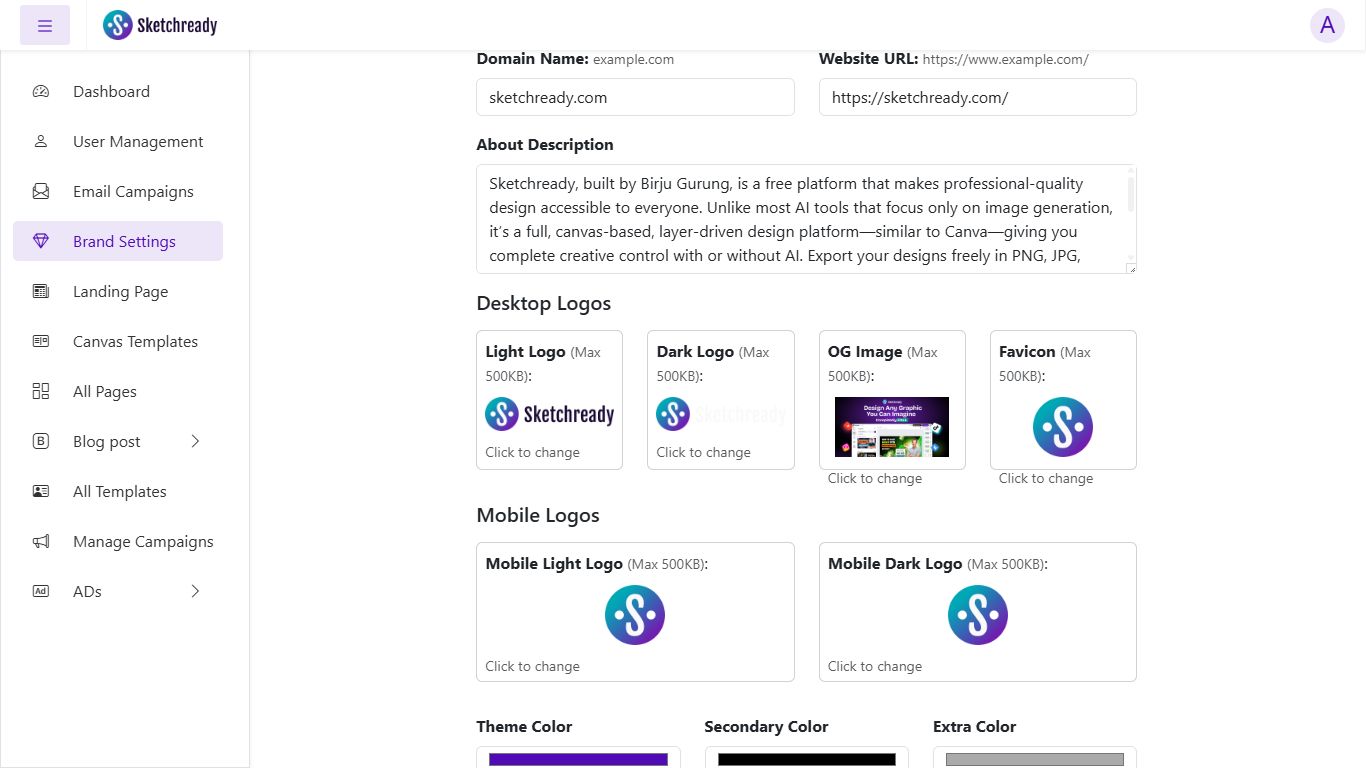This screenshot has width=1366, height=768.
Task: Open the Landing Page menu item
Action: point(120,291)
